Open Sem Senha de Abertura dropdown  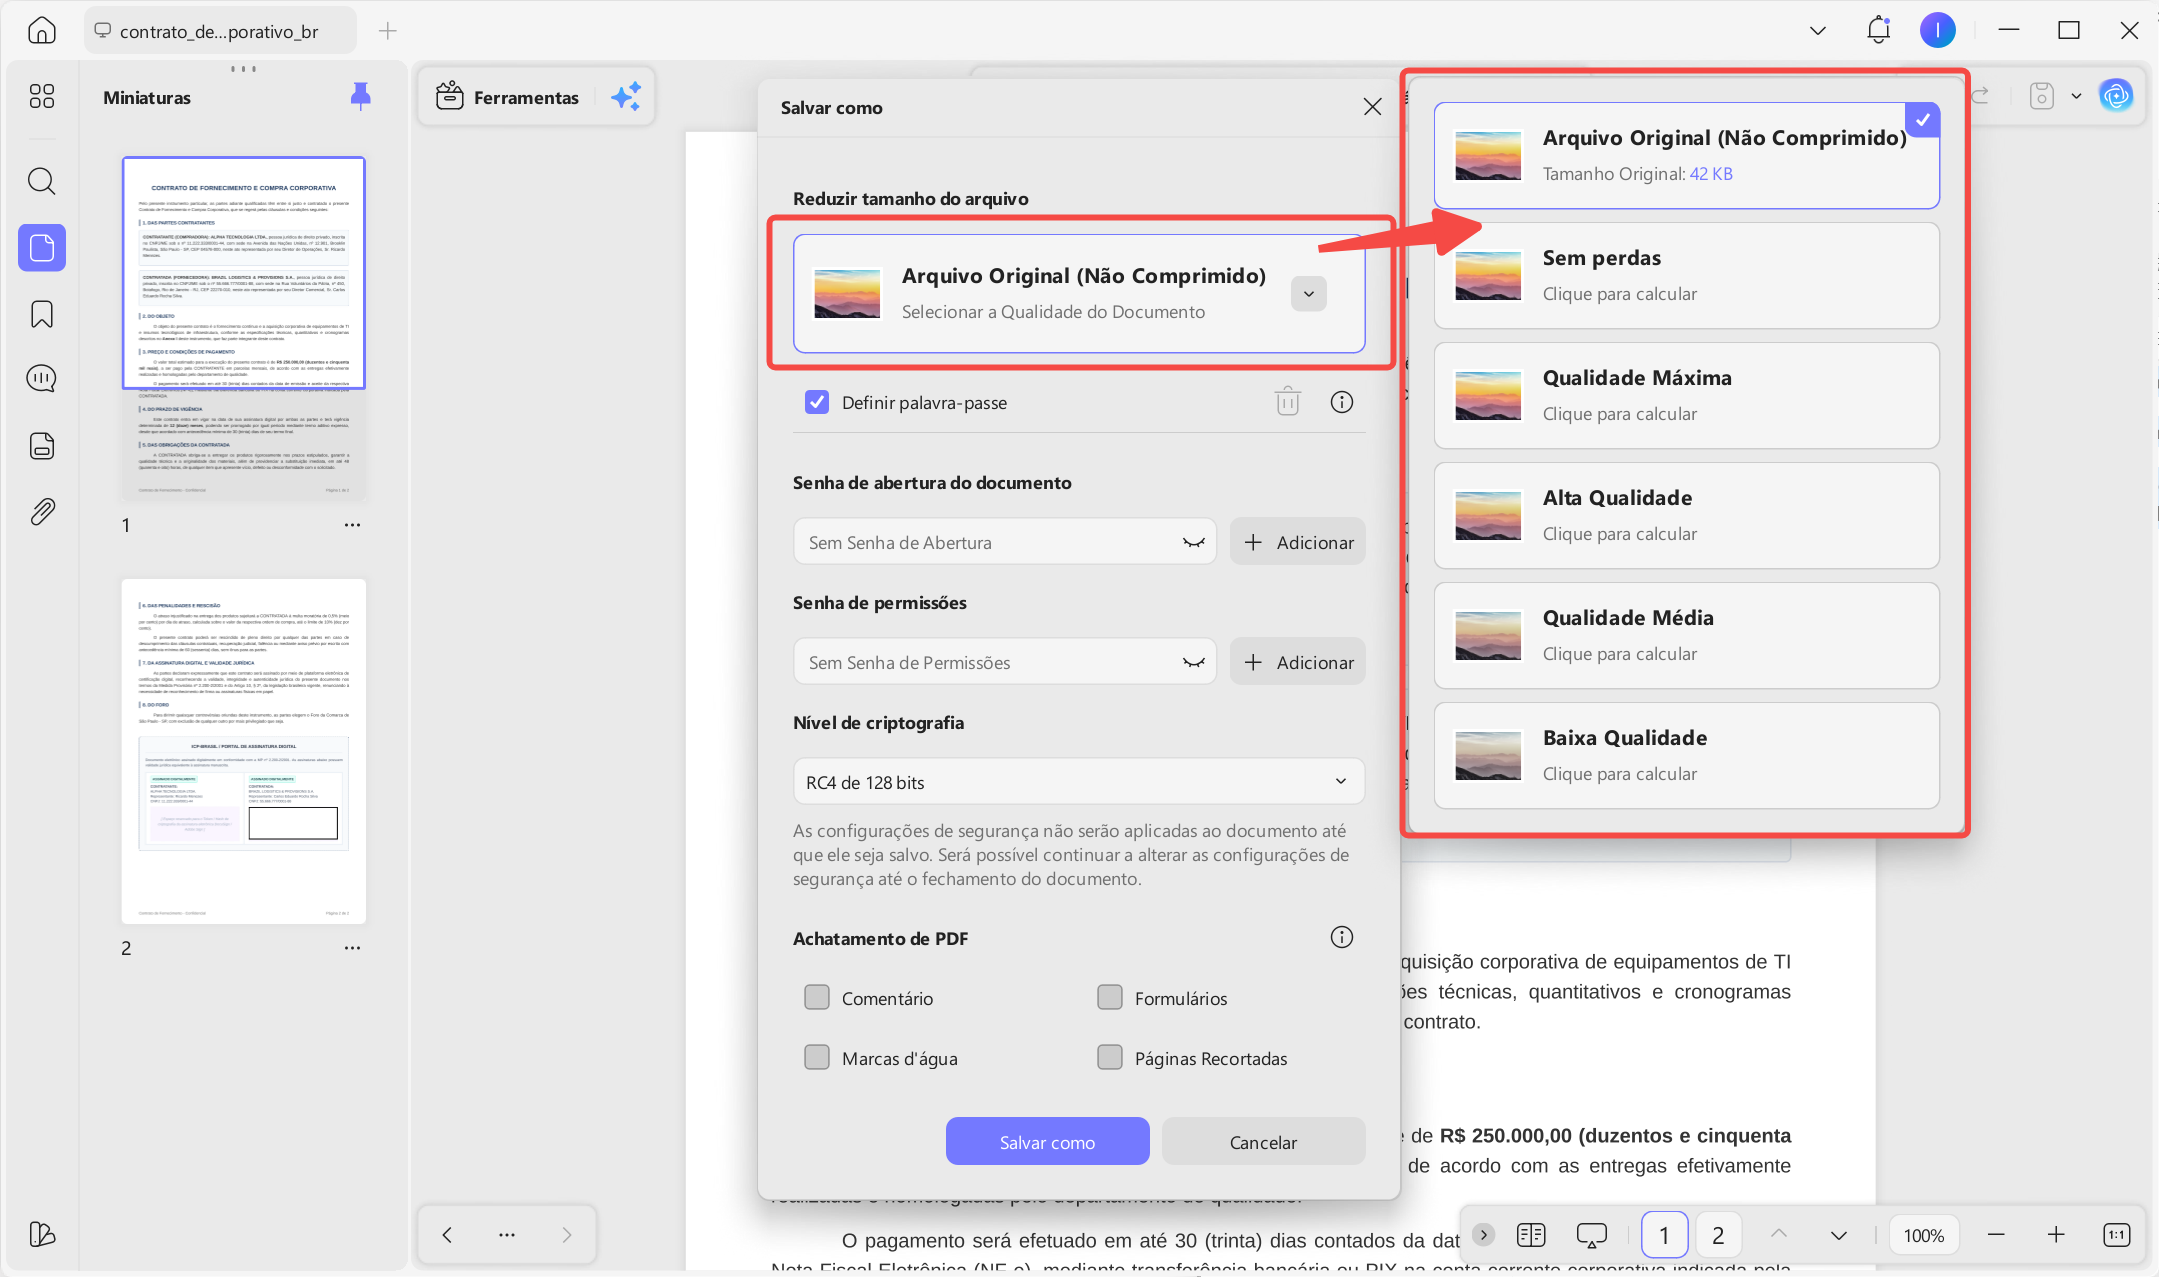tap(1004, 542)
